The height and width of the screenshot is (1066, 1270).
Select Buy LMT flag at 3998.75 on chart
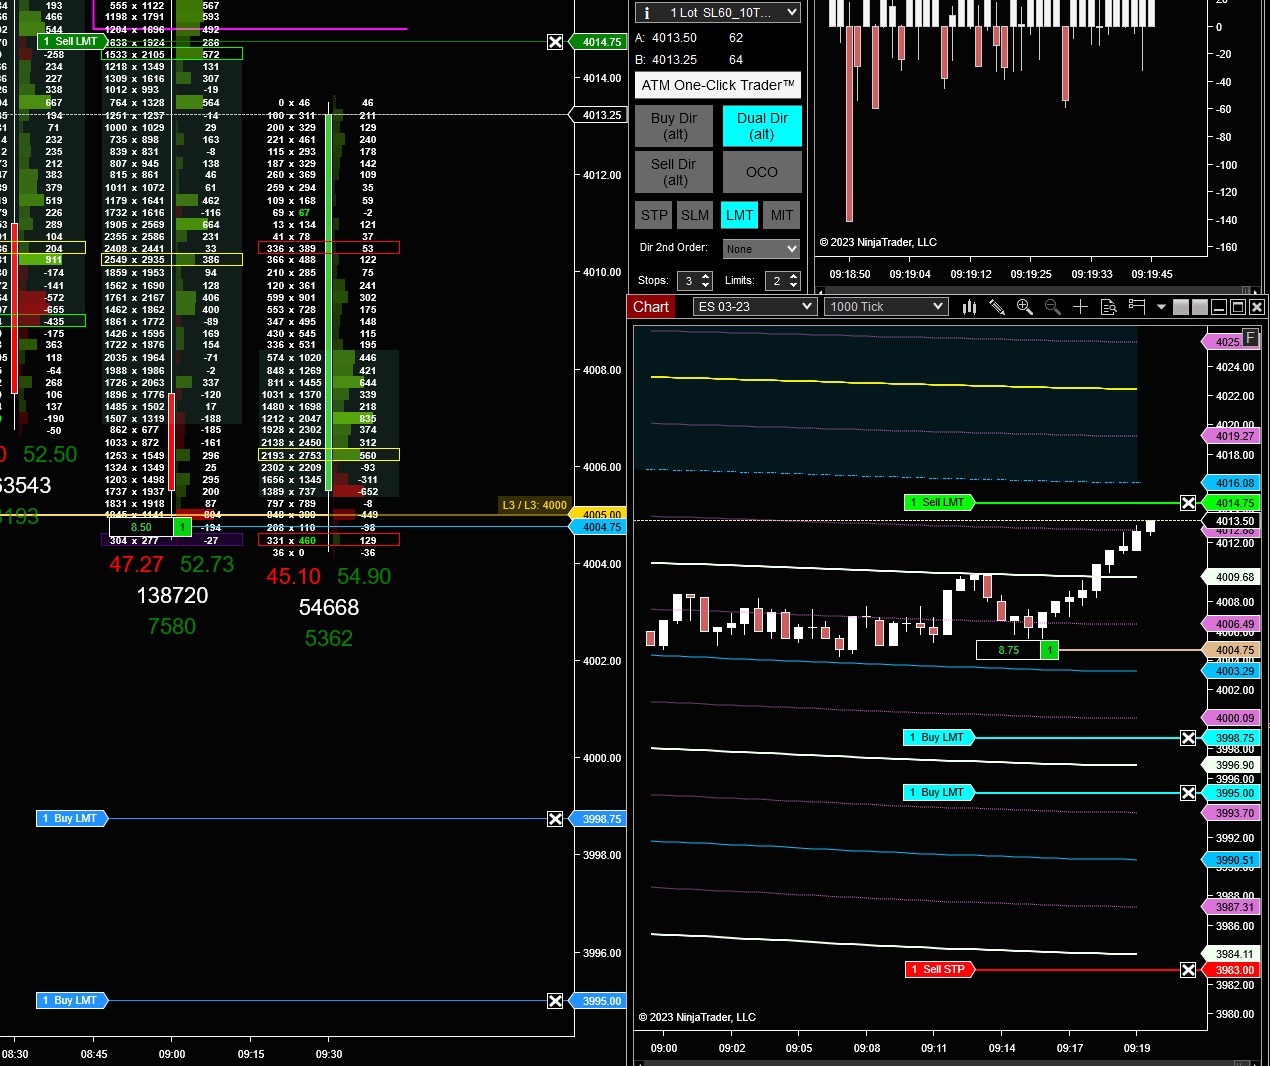pos(938,738)
